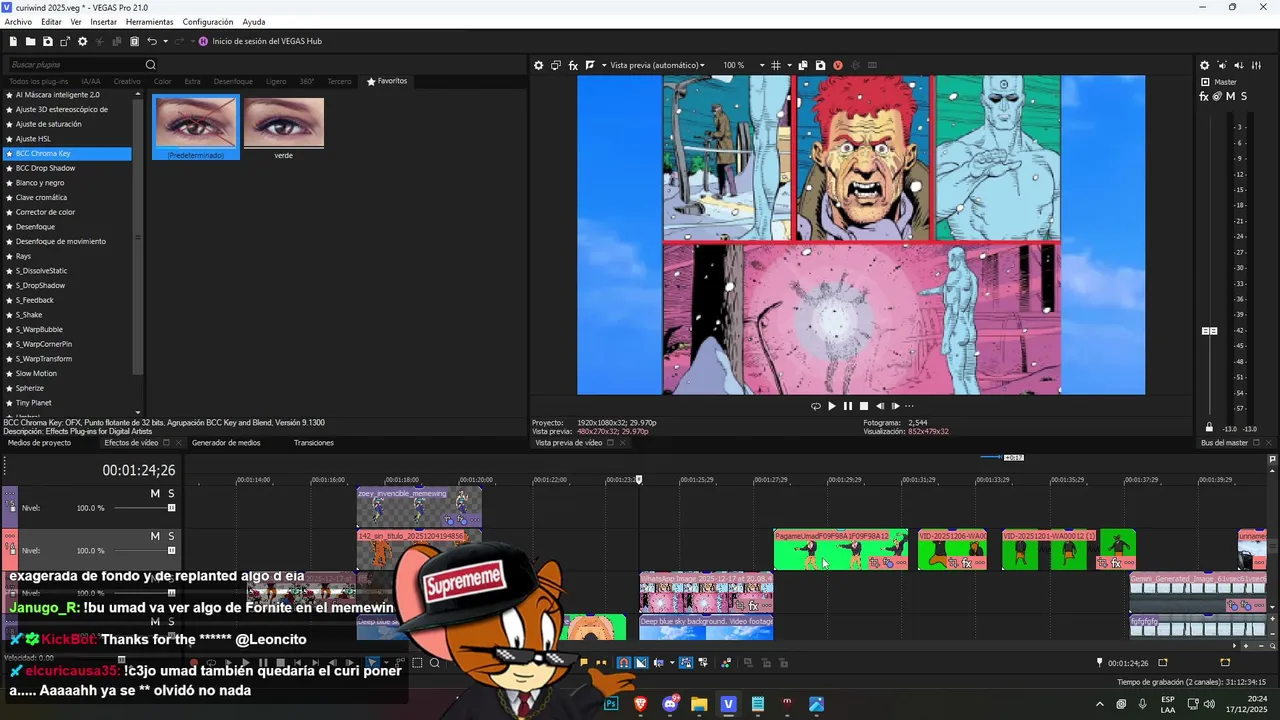Click the paste clipboard icon in the toolbar
The width and height of the screenshot is (1280, 720).
point(134,41)
